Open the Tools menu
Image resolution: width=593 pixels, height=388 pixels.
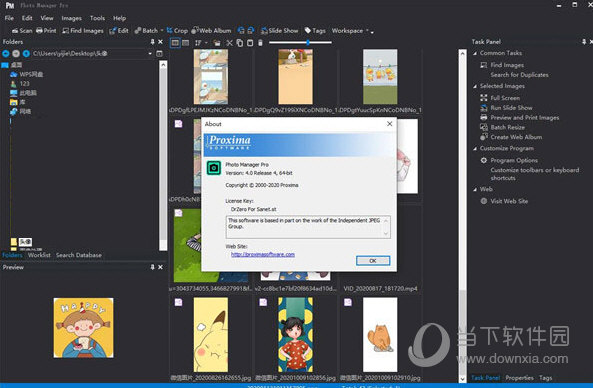[97, 18]
